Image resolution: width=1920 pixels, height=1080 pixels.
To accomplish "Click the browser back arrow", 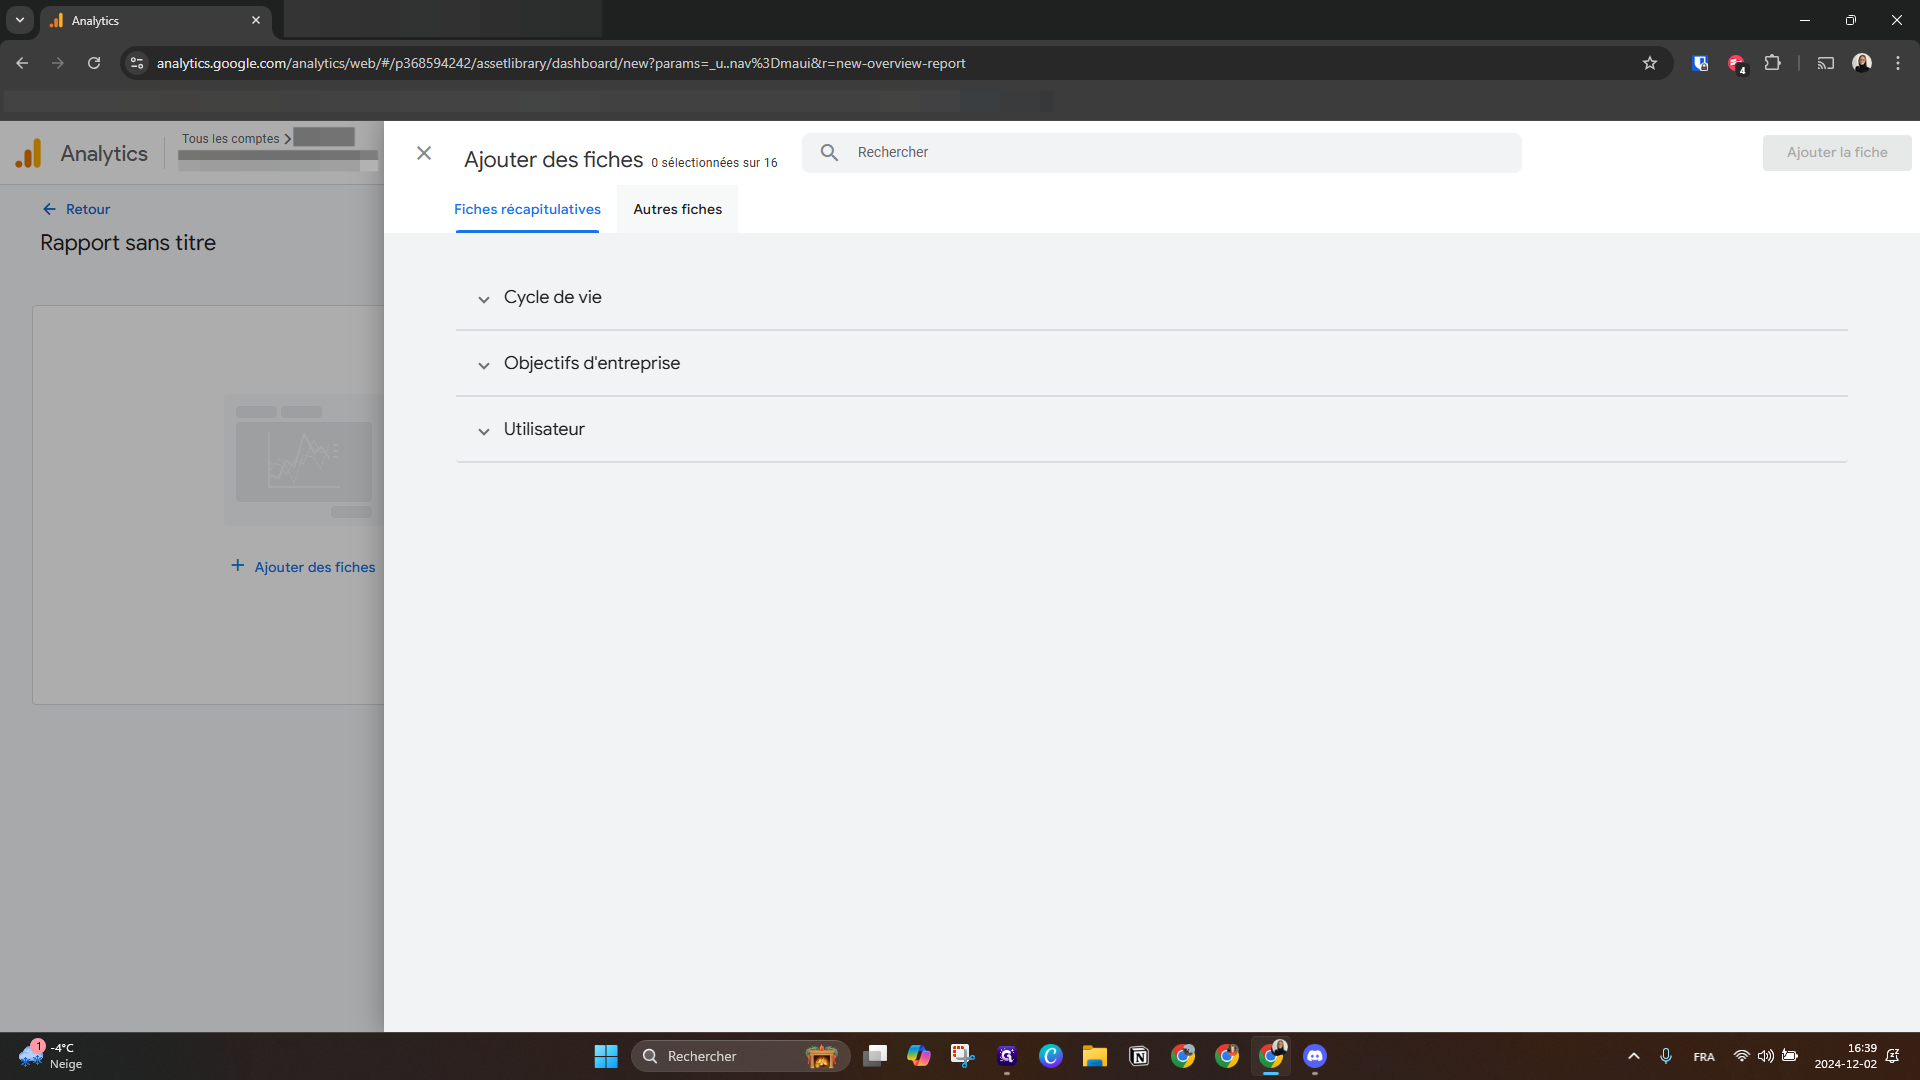I will [x=22, y=63].
